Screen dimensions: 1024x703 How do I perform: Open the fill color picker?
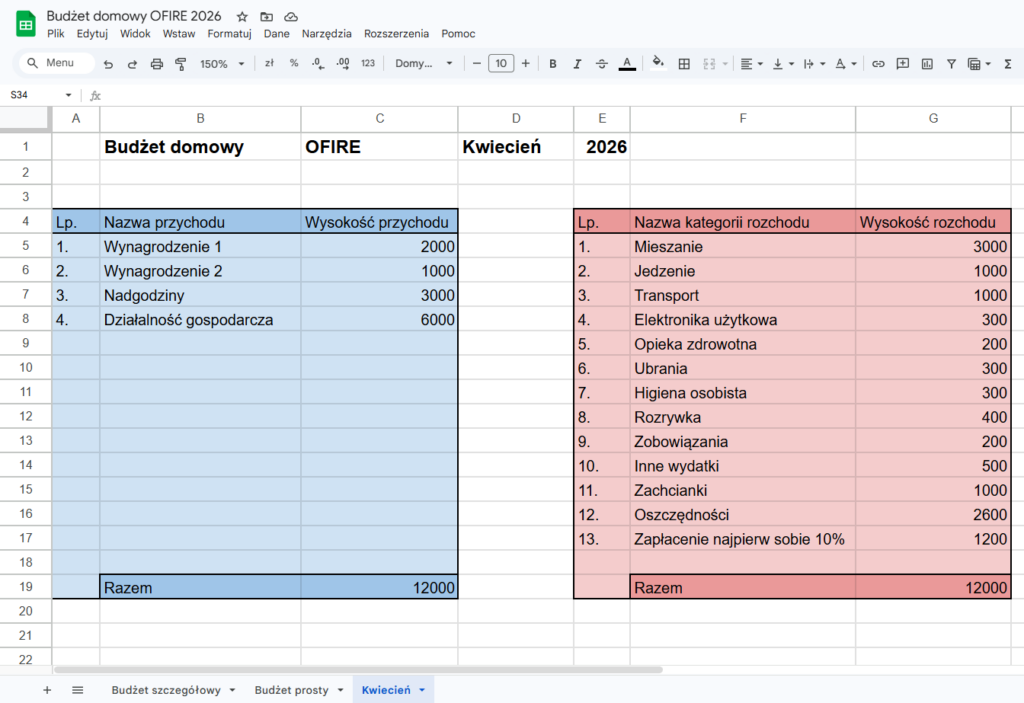tap(658, 64)
